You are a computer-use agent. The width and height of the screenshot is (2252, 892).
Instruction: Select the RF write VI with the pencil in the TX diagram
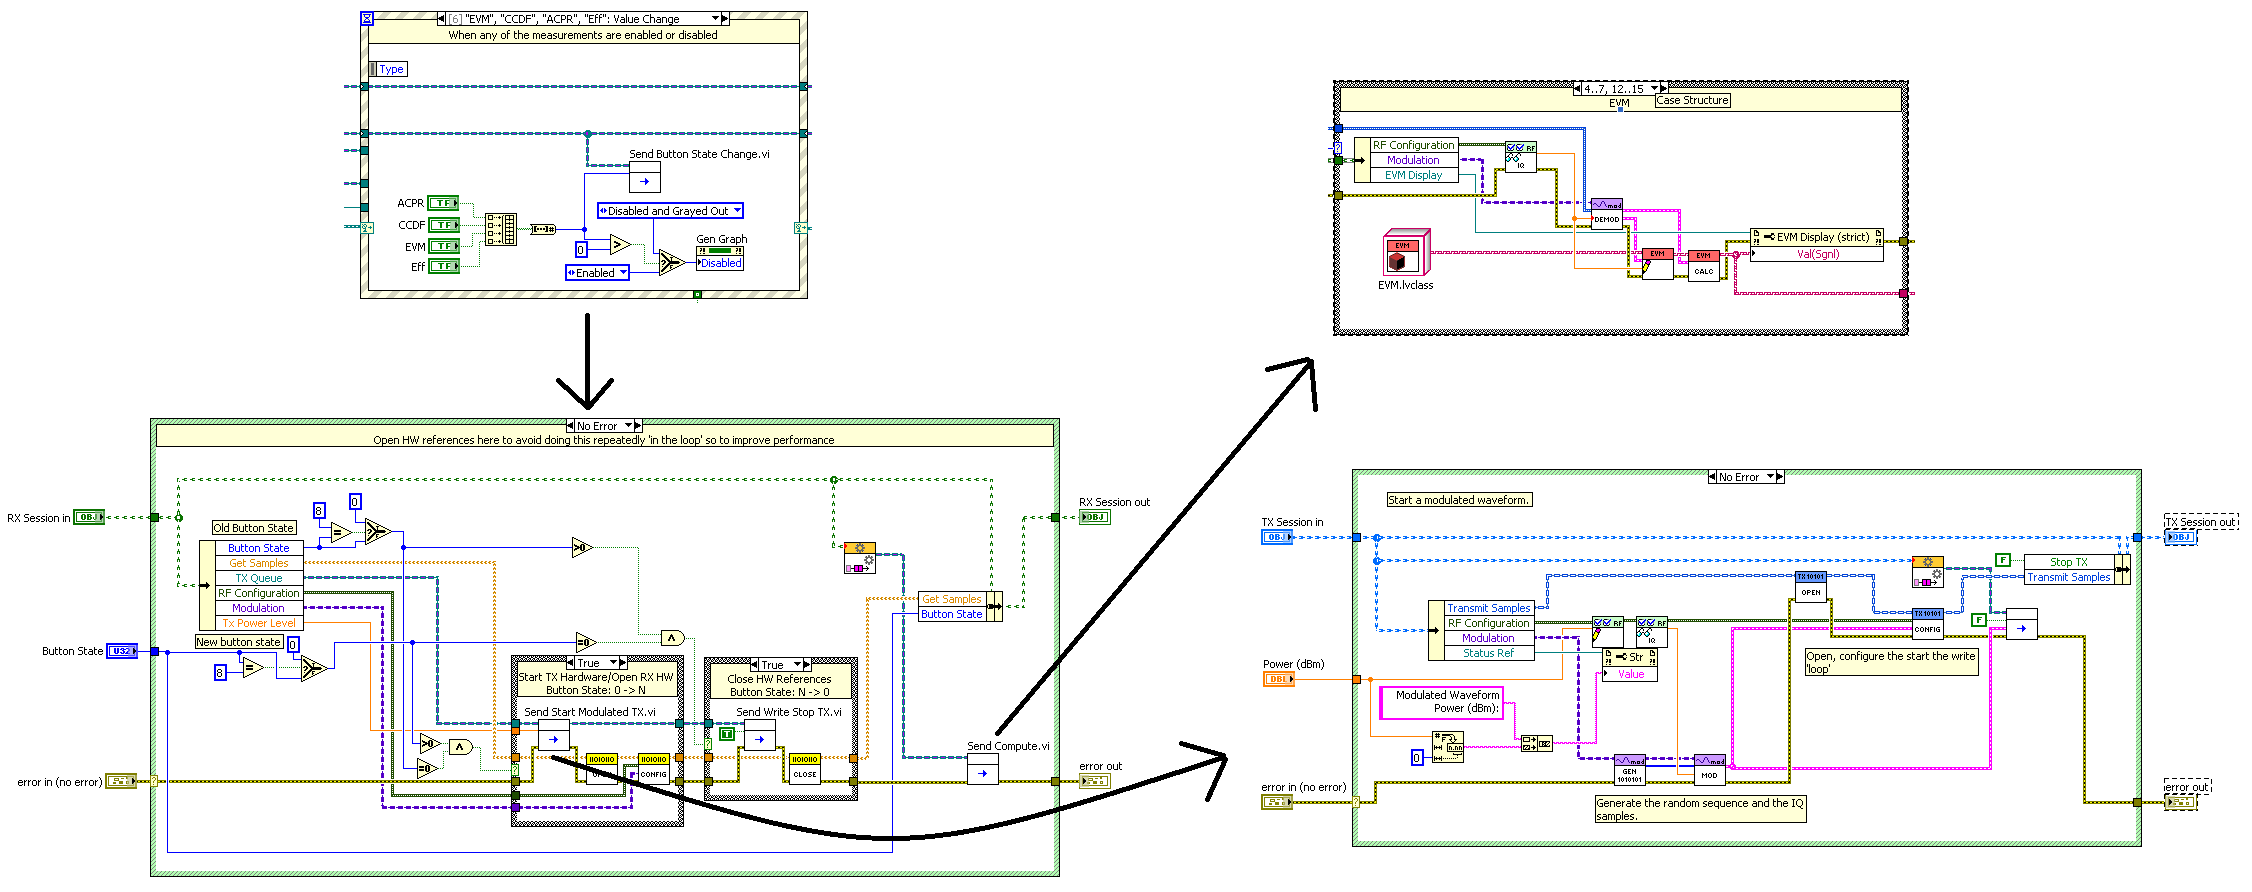pyautogui.click(x=1608, y=632)
